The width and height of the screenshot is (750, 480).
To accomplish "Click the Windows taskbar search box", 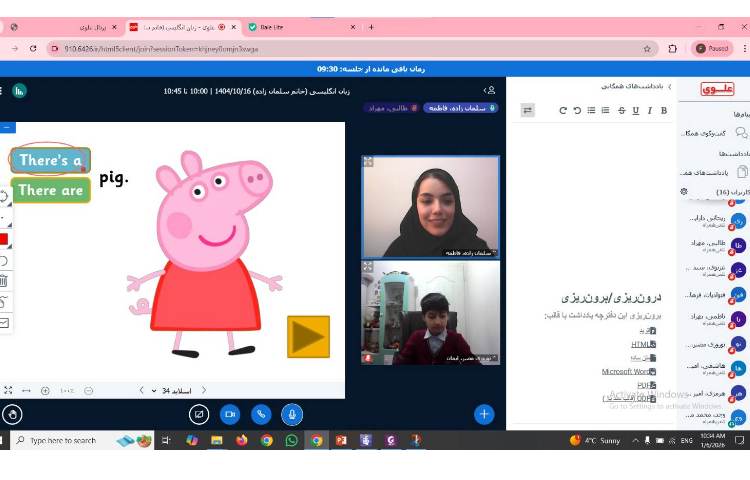I will [82, 440].
